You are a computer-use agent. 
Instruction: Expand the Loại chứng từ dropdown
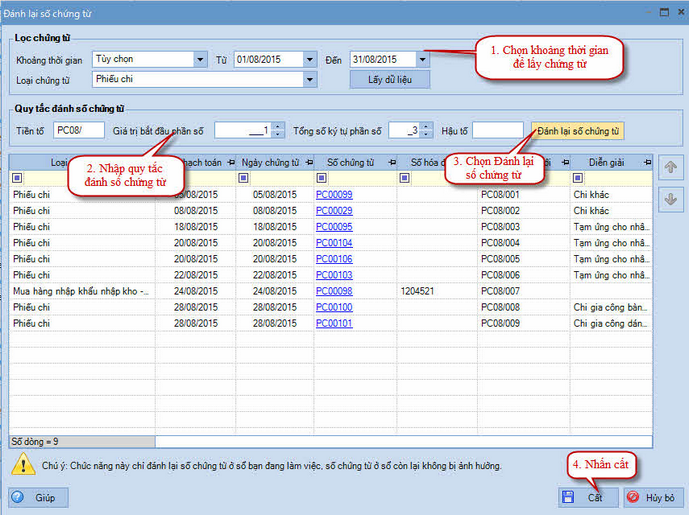point(310,80)
